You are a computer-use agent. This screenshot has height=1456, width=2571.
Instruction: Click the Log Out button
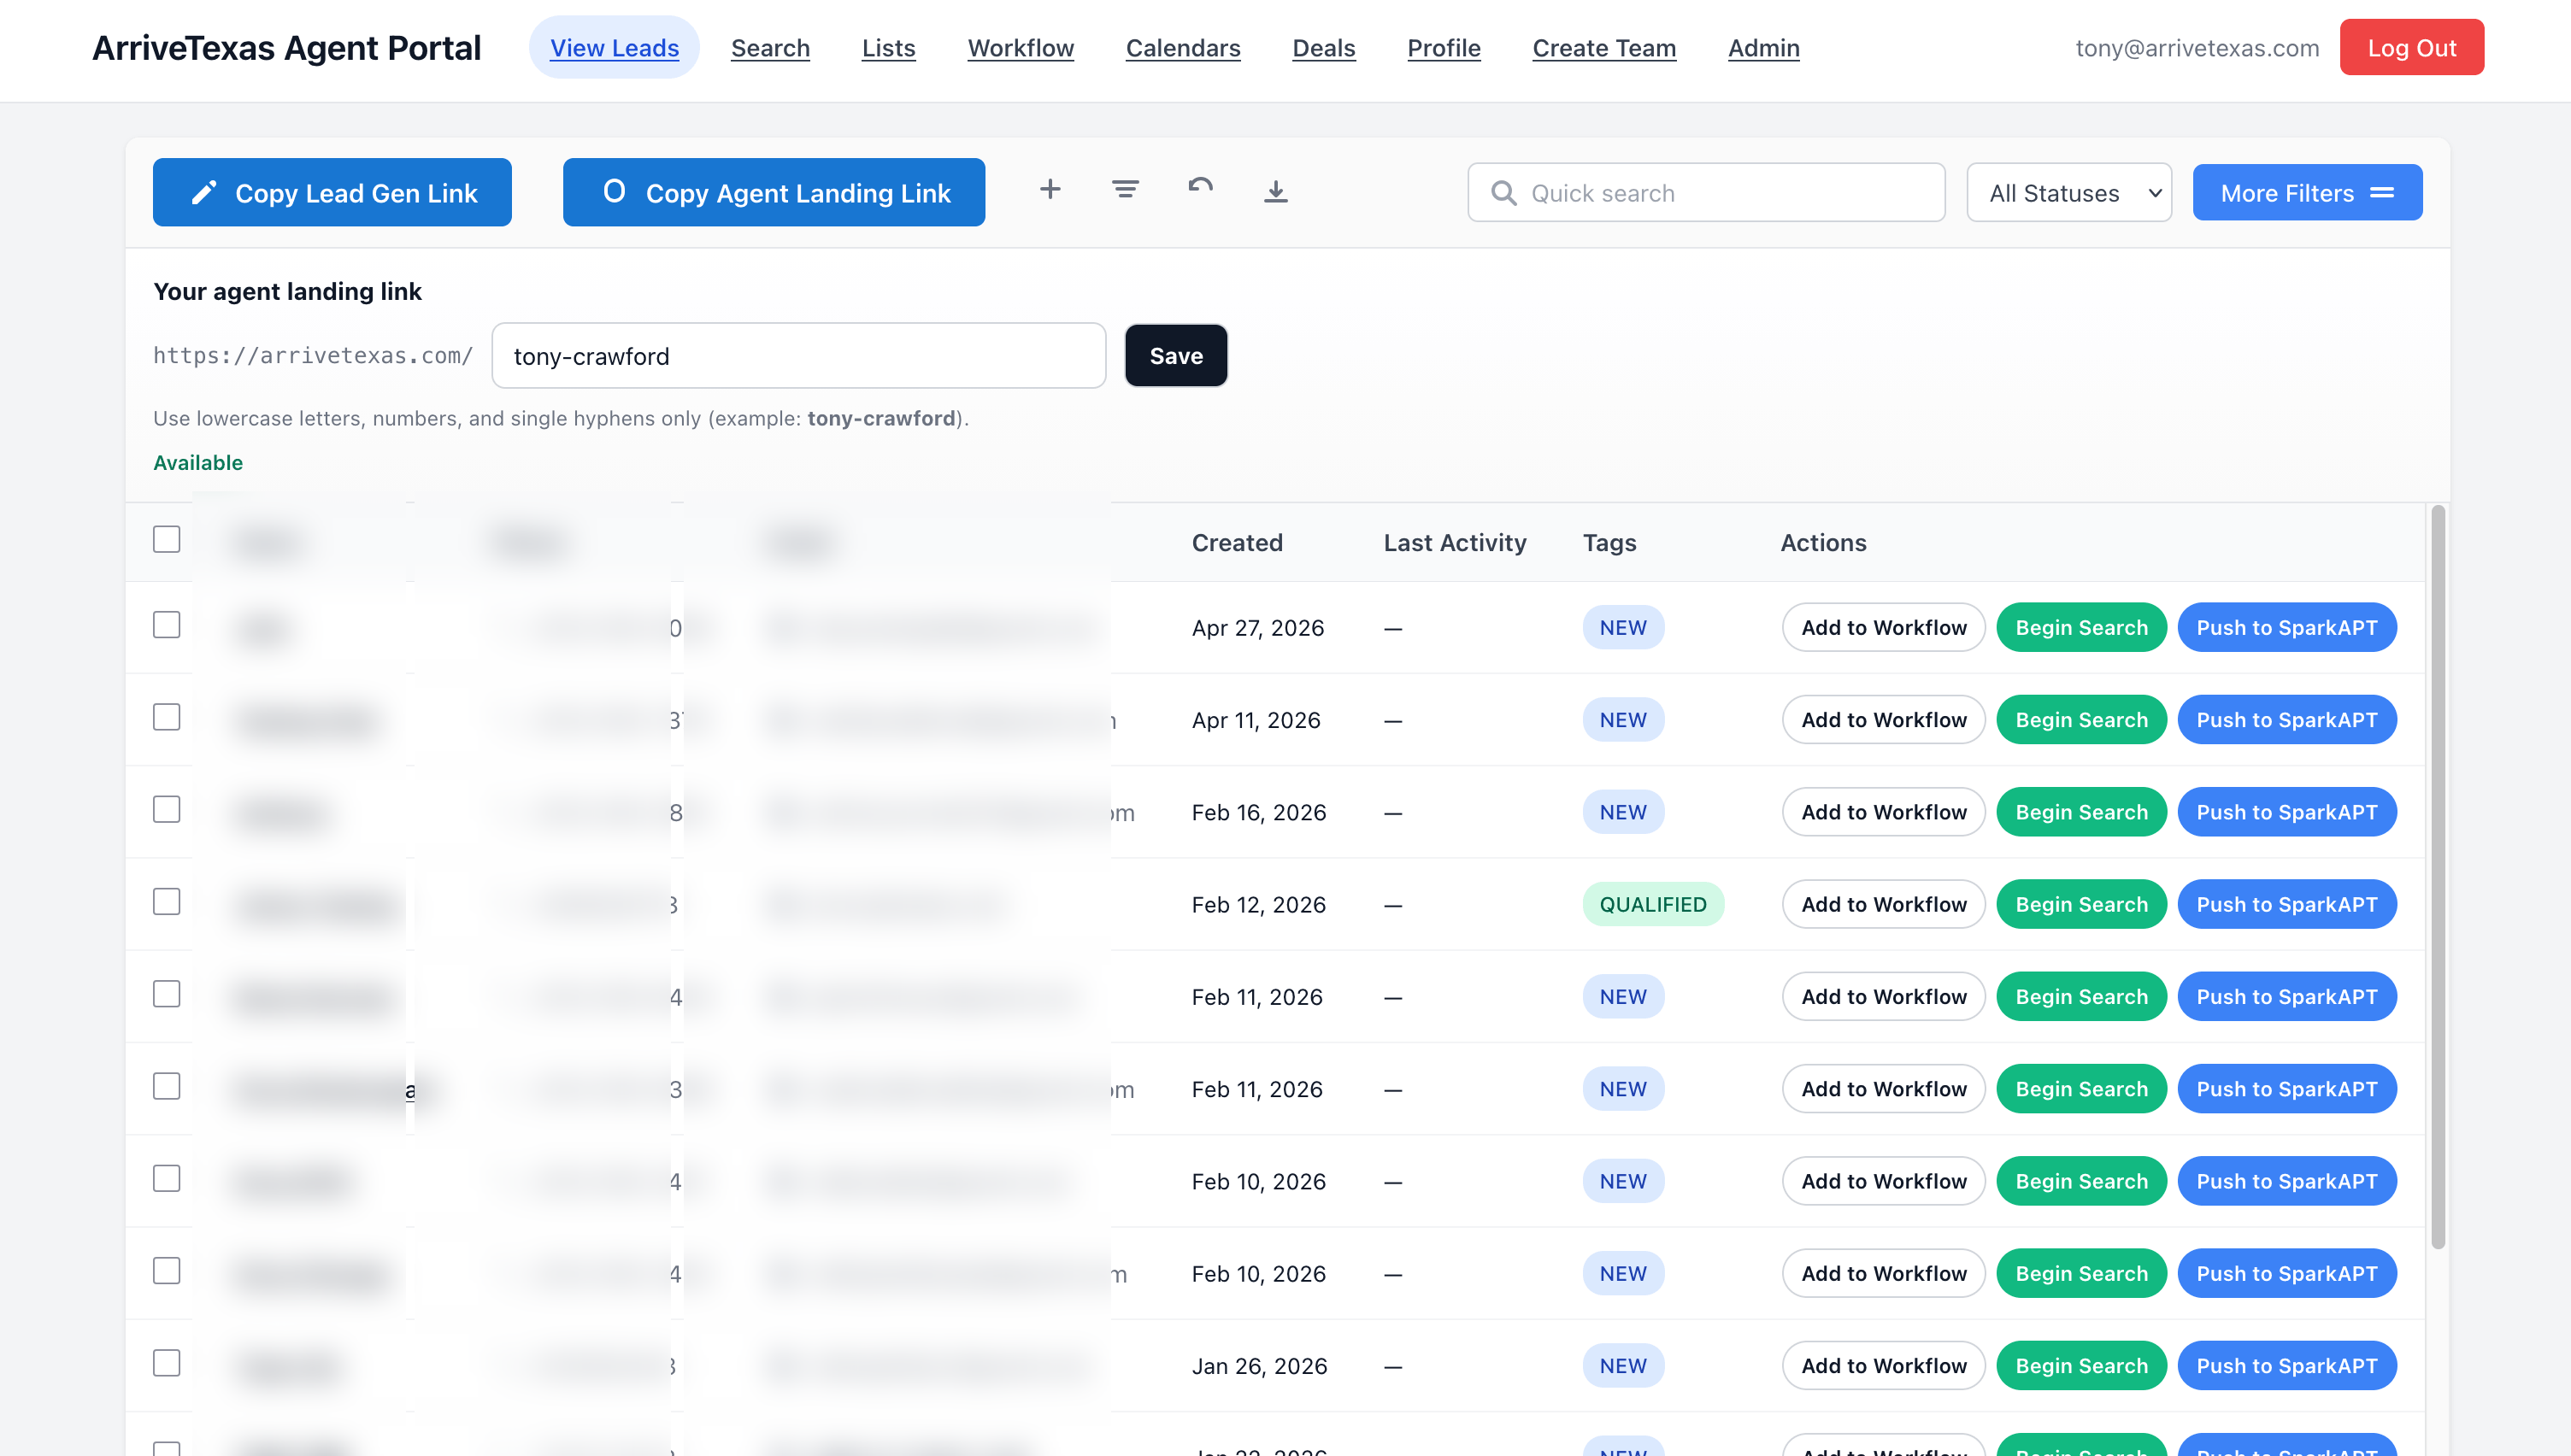[x=2411, y=47]
